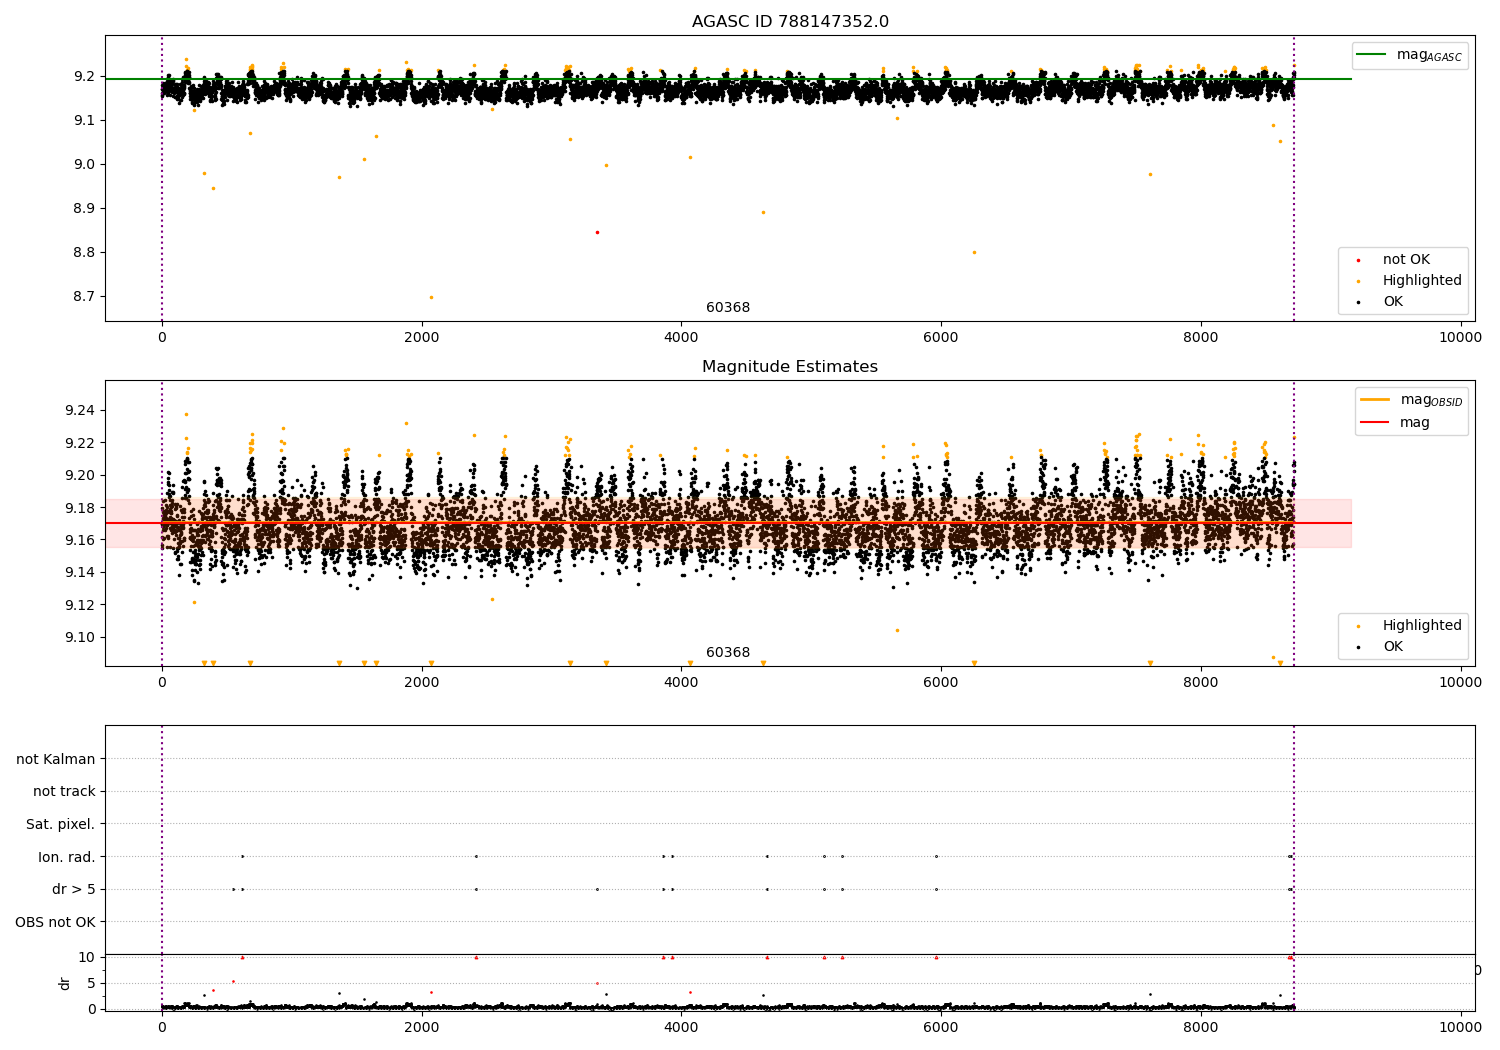Click the 9.18 y-axis tick label
The height and width of the screenshot is (1050, 1500).
(81, 508)
